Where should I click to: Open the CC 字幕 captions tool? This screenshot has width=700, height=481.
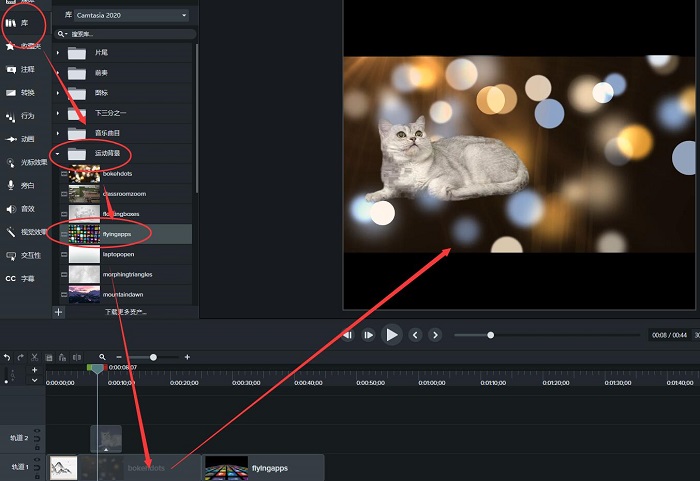[20, 278]
